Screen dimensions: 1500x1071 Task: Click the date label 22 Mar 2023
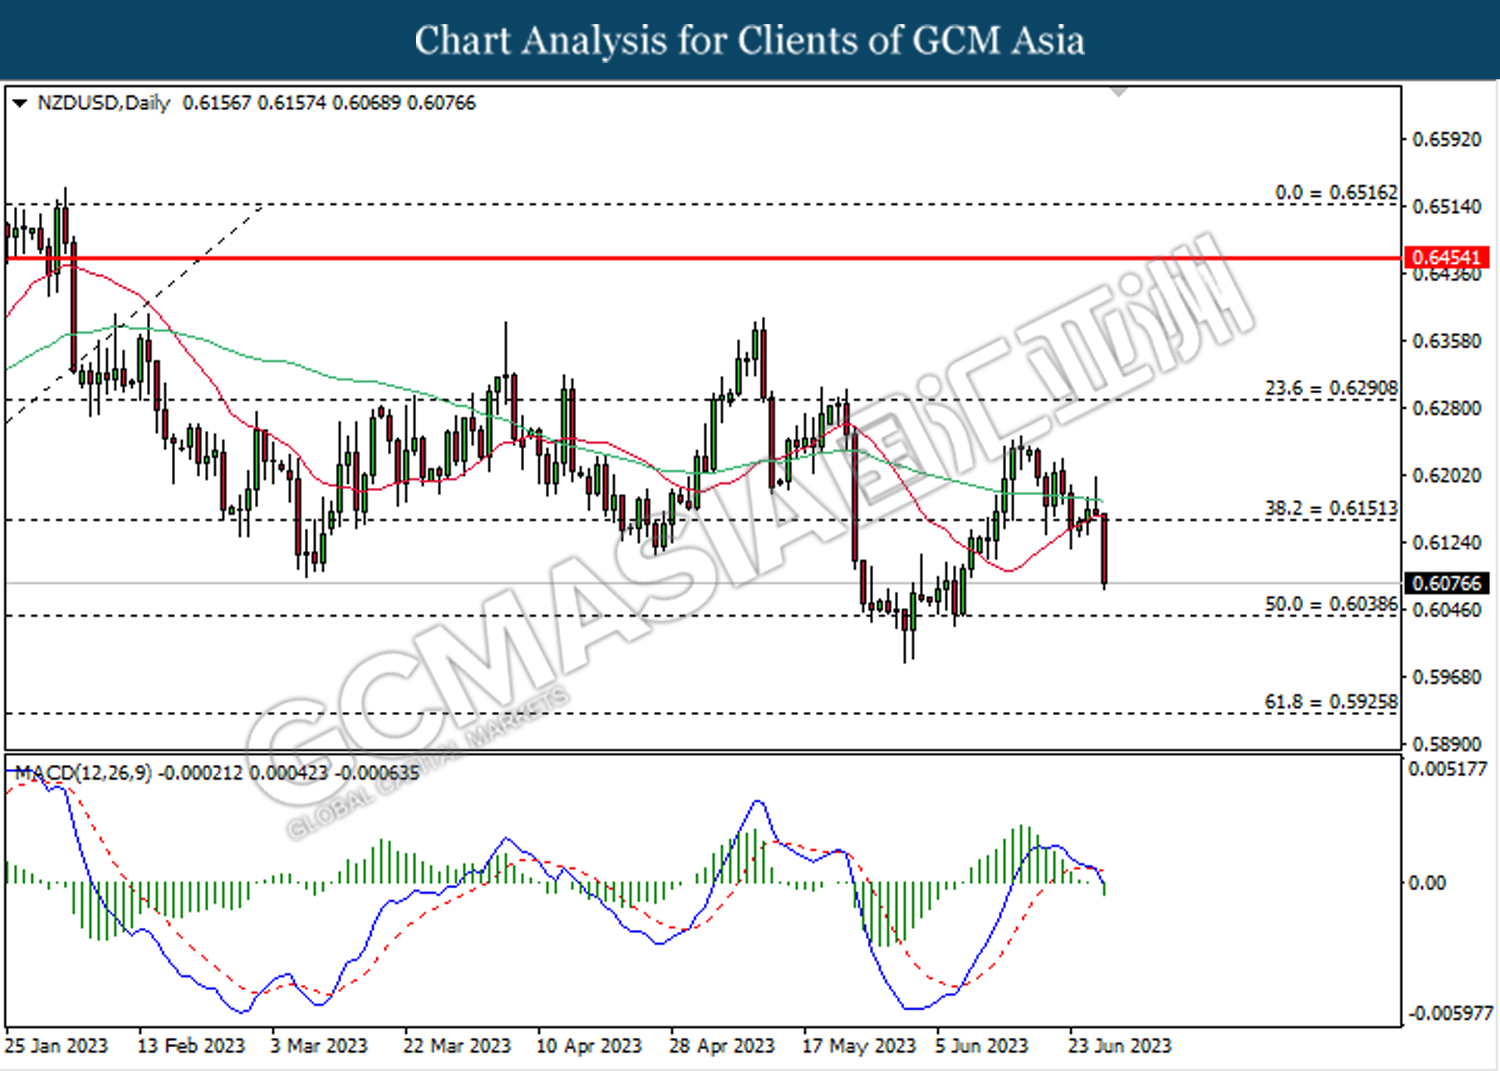(x=457, y=1046)
